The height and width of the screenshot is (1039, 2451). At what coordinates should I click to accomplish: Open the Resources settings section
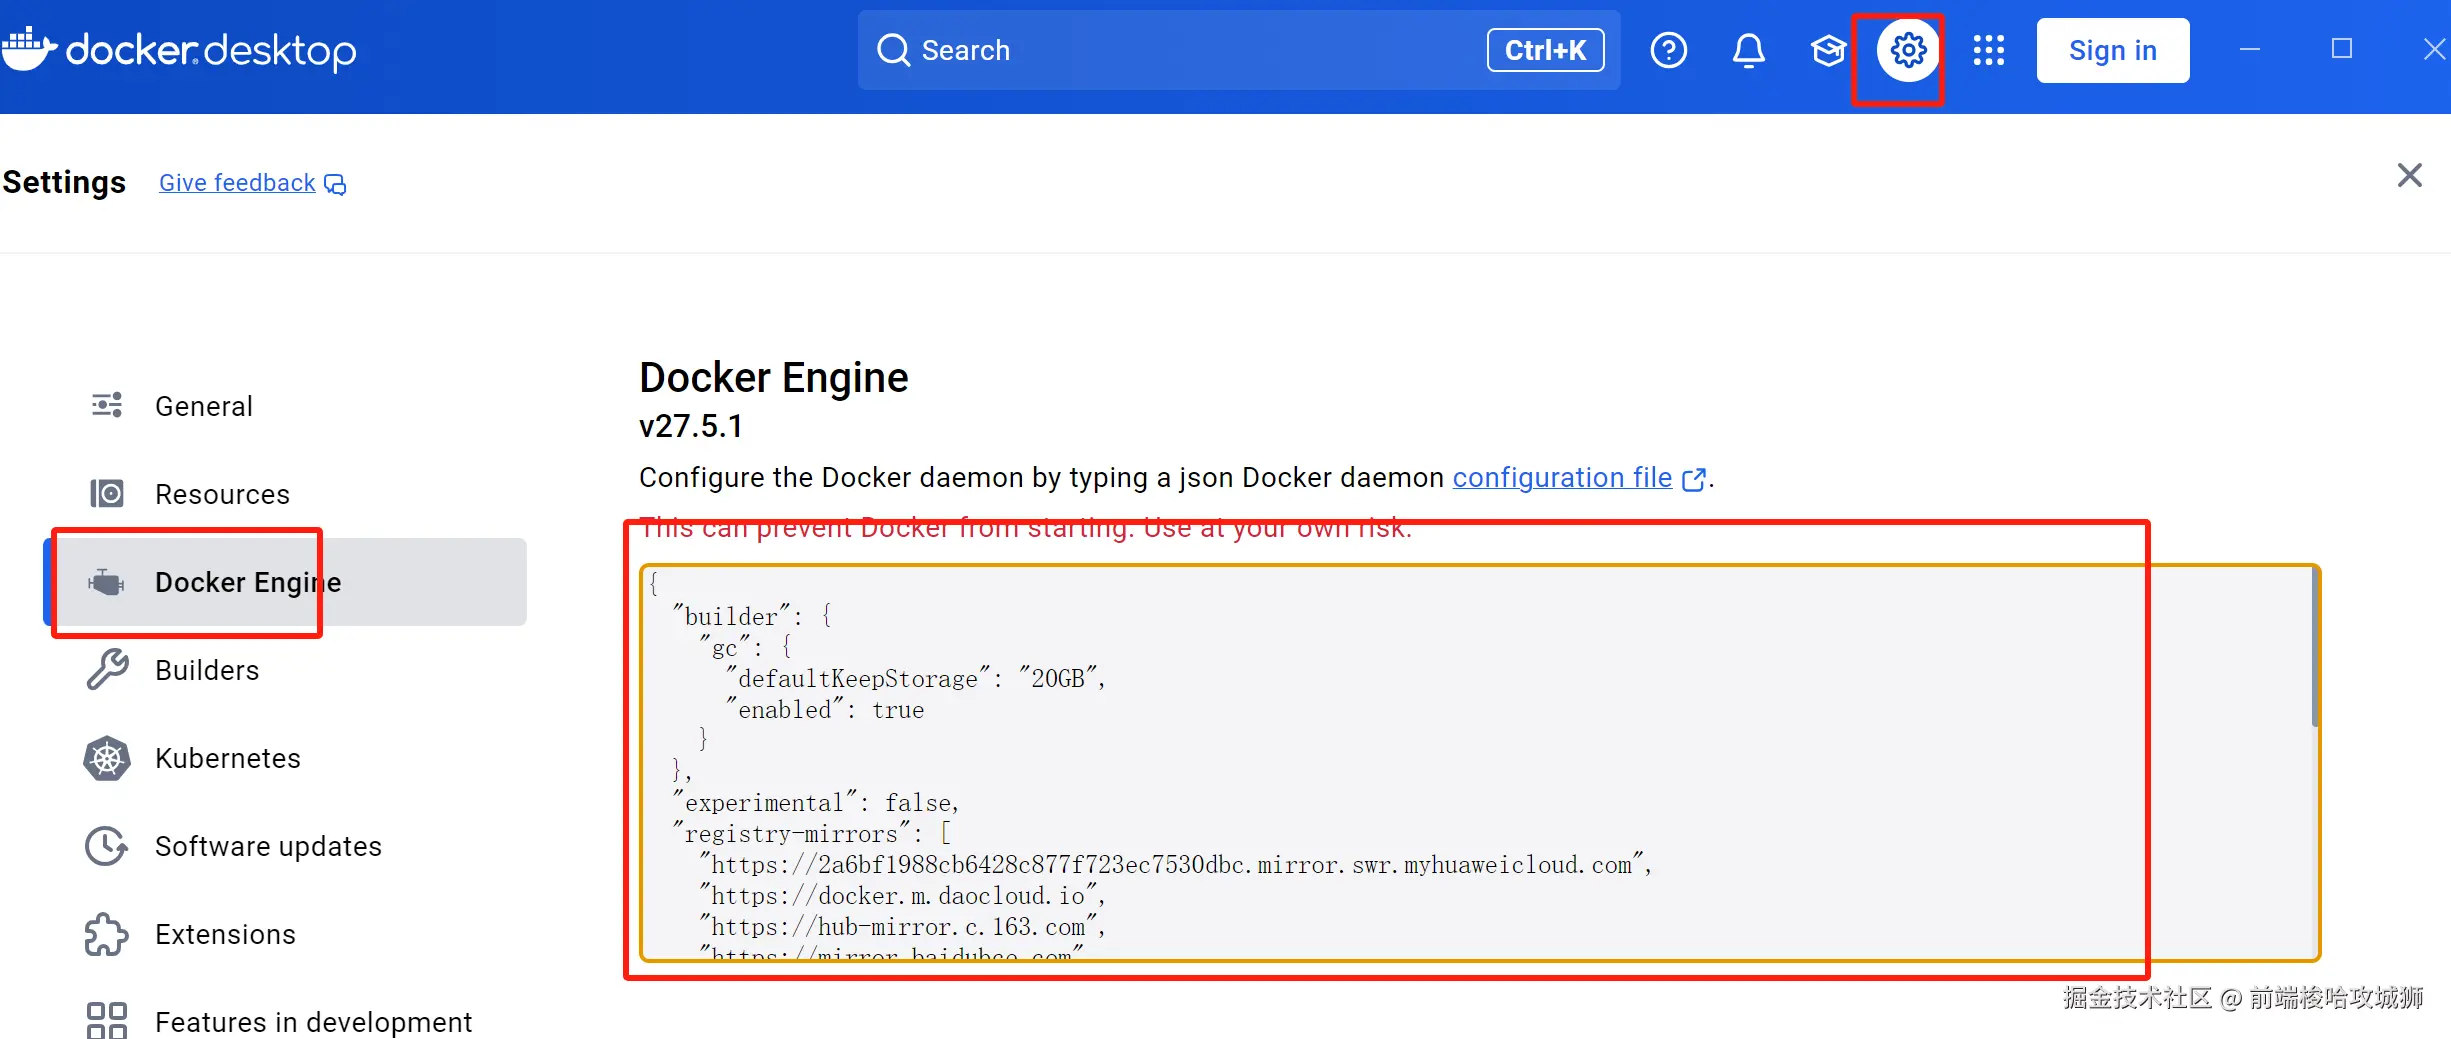click(285, 494)
